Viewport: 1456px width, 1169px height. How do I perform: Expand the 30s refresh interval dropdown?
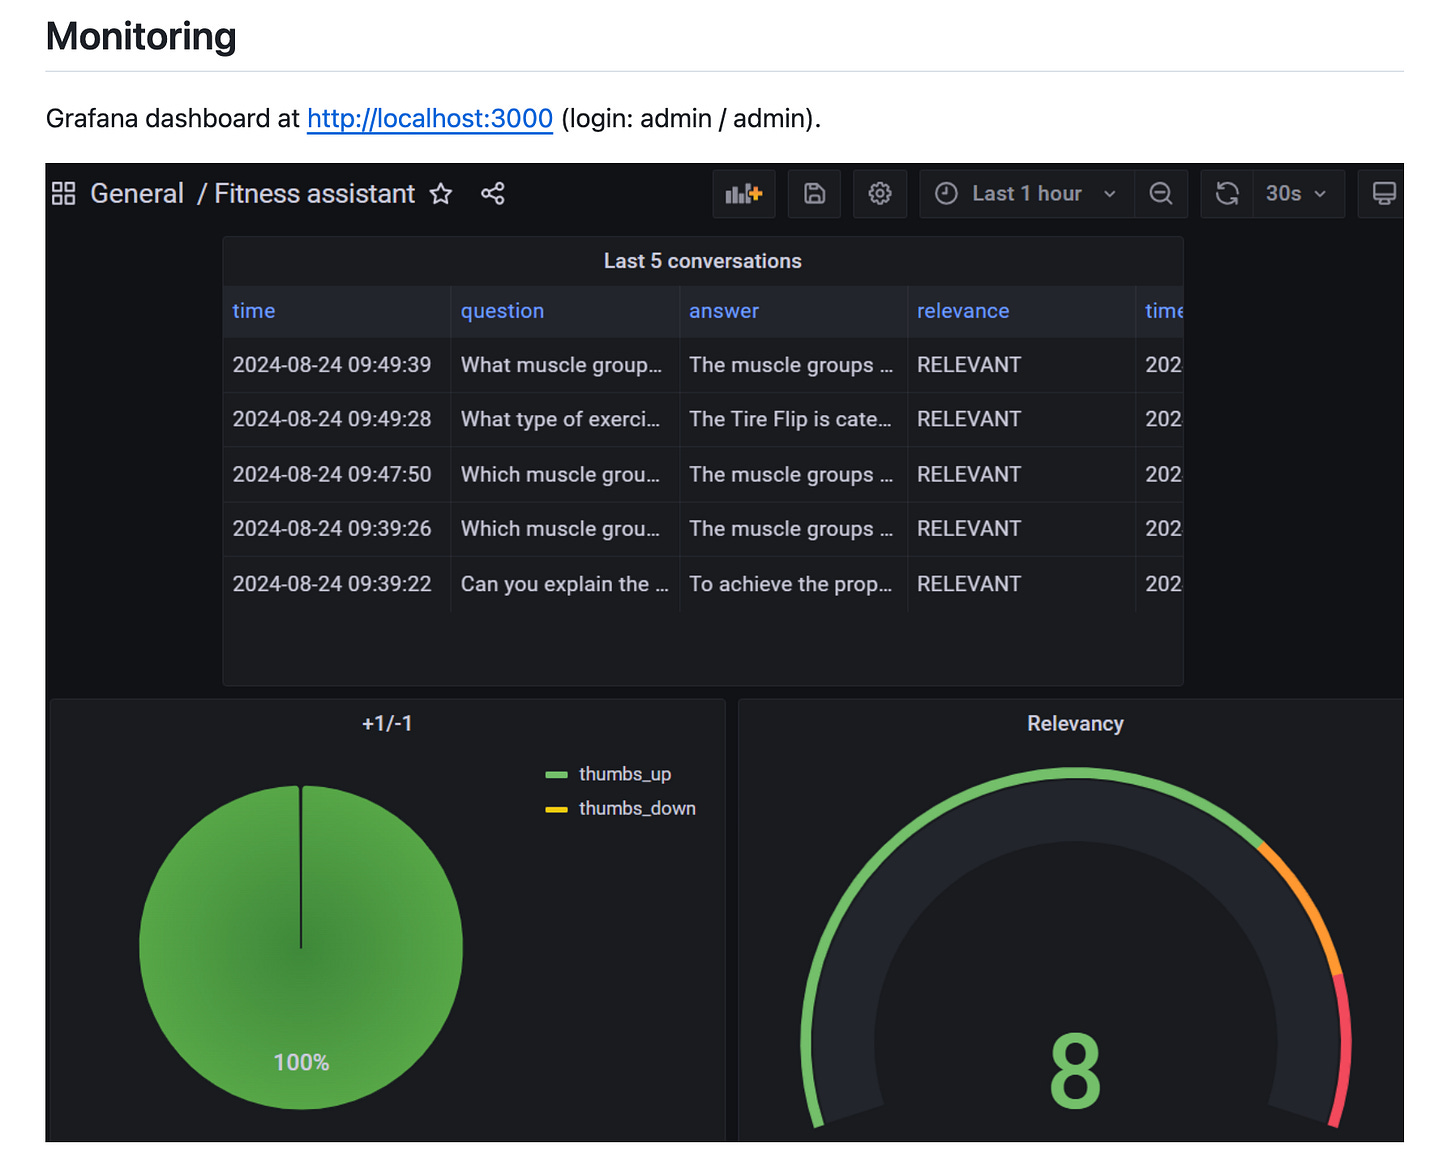pos(1297,193)
